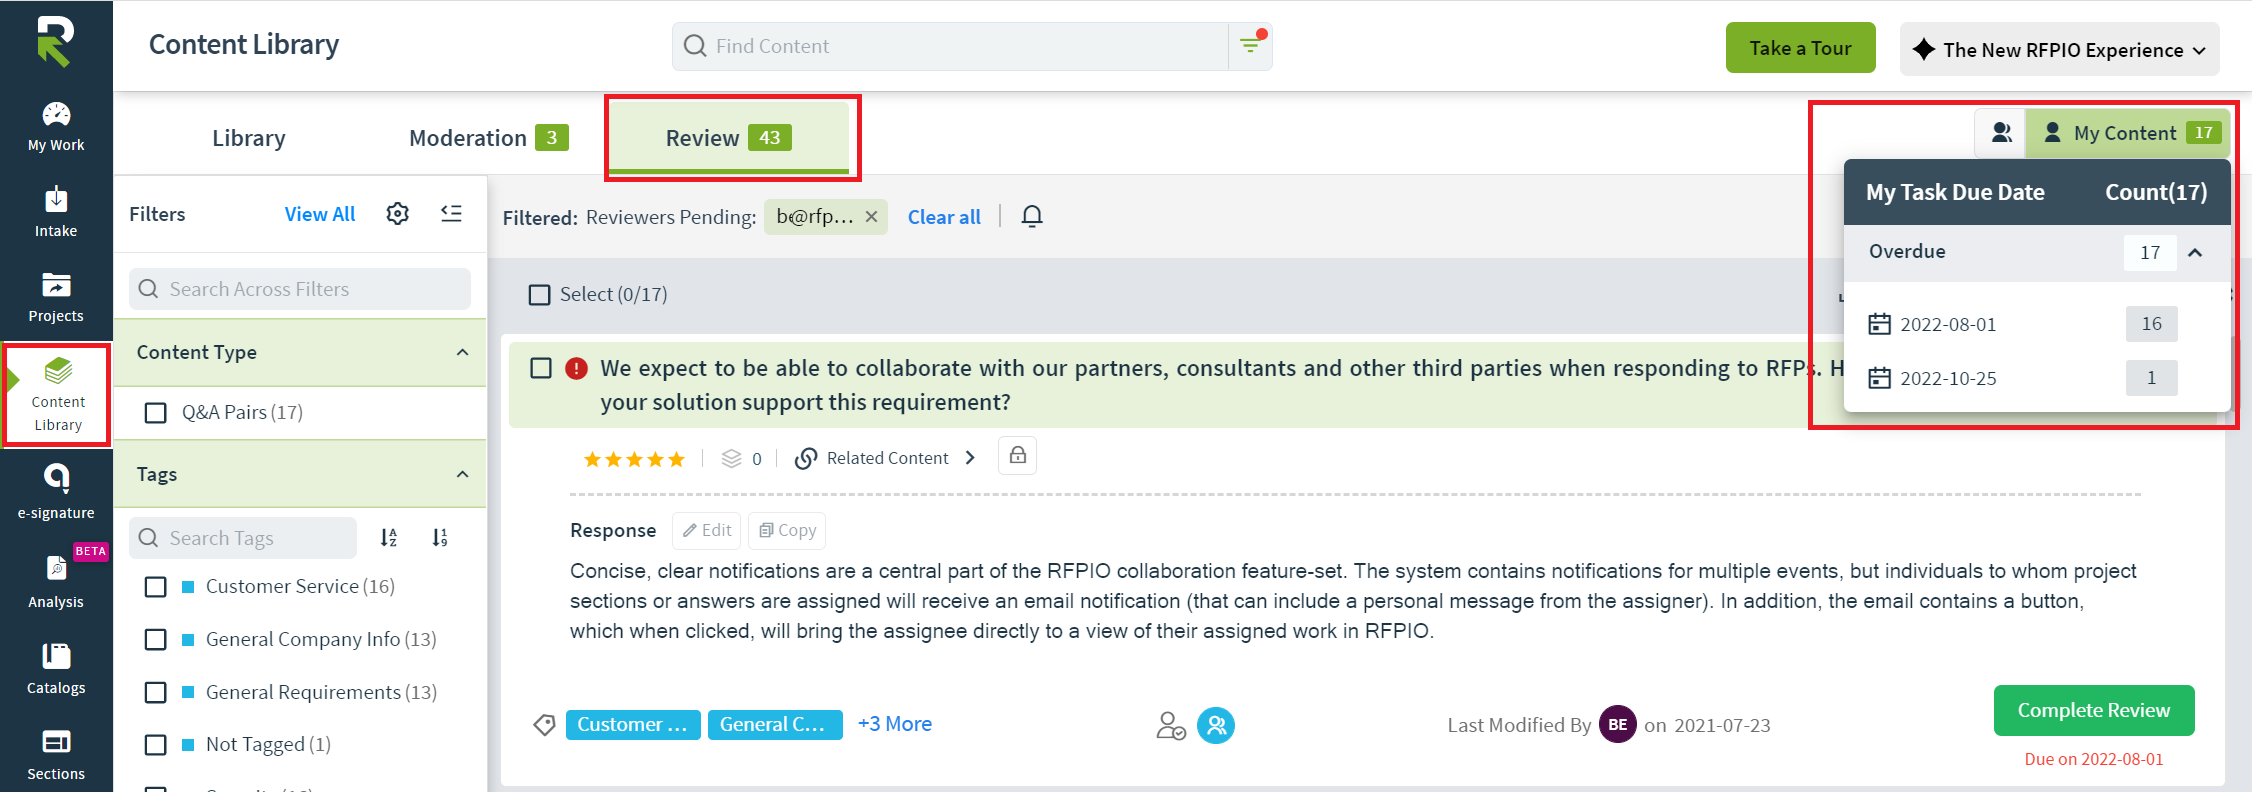Click the red alert icon on question
The height and width of the screenshot is (792, 2252).
[577, 368]
